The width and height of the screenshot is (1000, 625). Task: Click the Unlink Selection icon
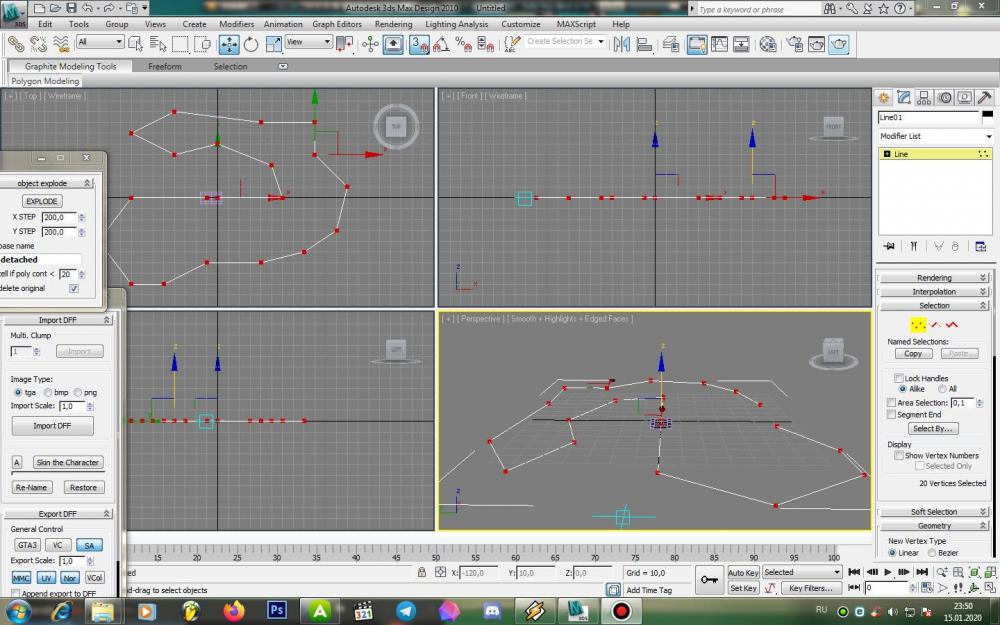[38, 44]
